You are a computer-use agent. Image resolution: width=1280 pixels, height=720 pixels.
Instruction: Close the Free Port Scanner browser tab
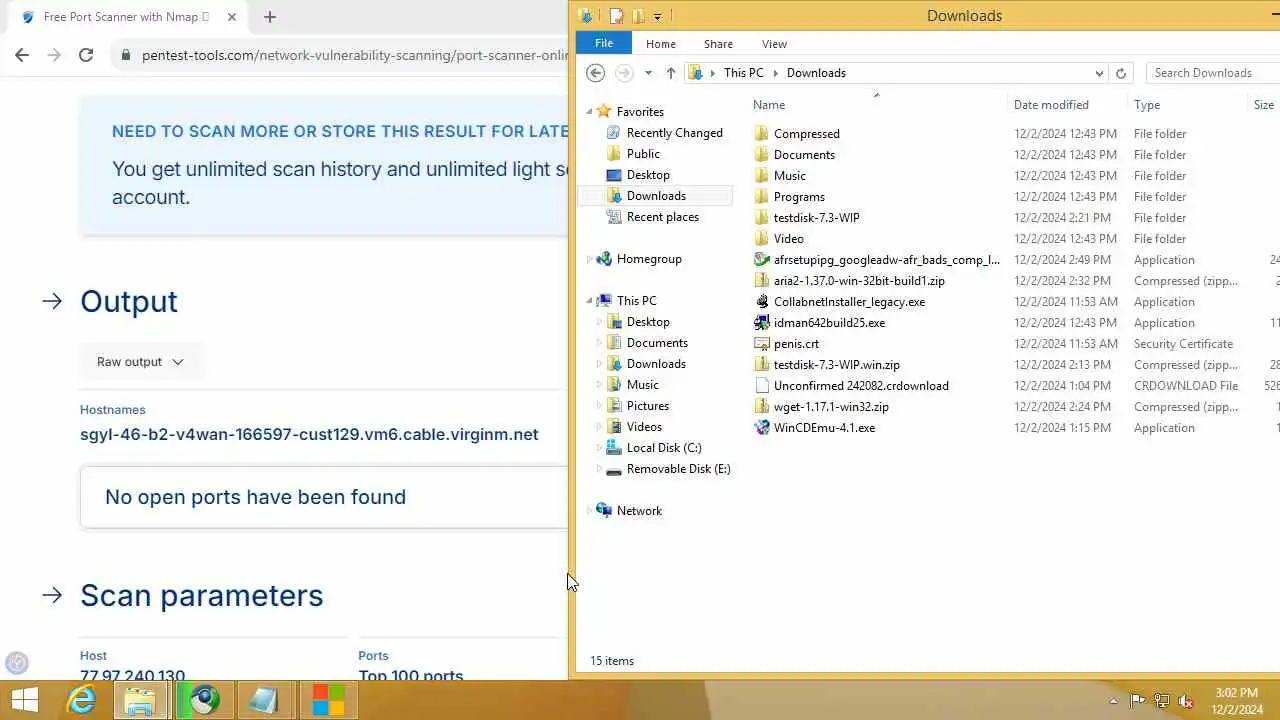tap(232, 17)
